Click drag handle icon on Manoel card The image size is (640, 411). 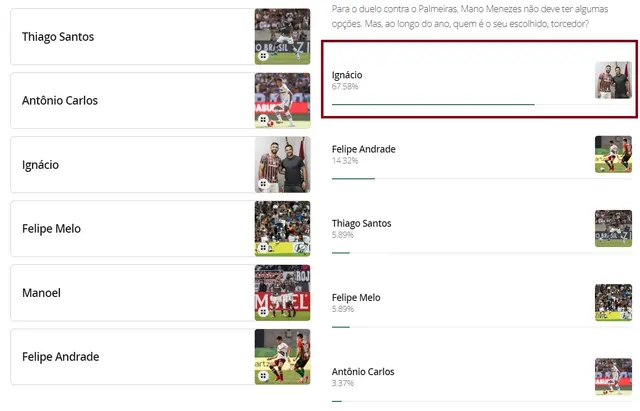pos(263,312)
